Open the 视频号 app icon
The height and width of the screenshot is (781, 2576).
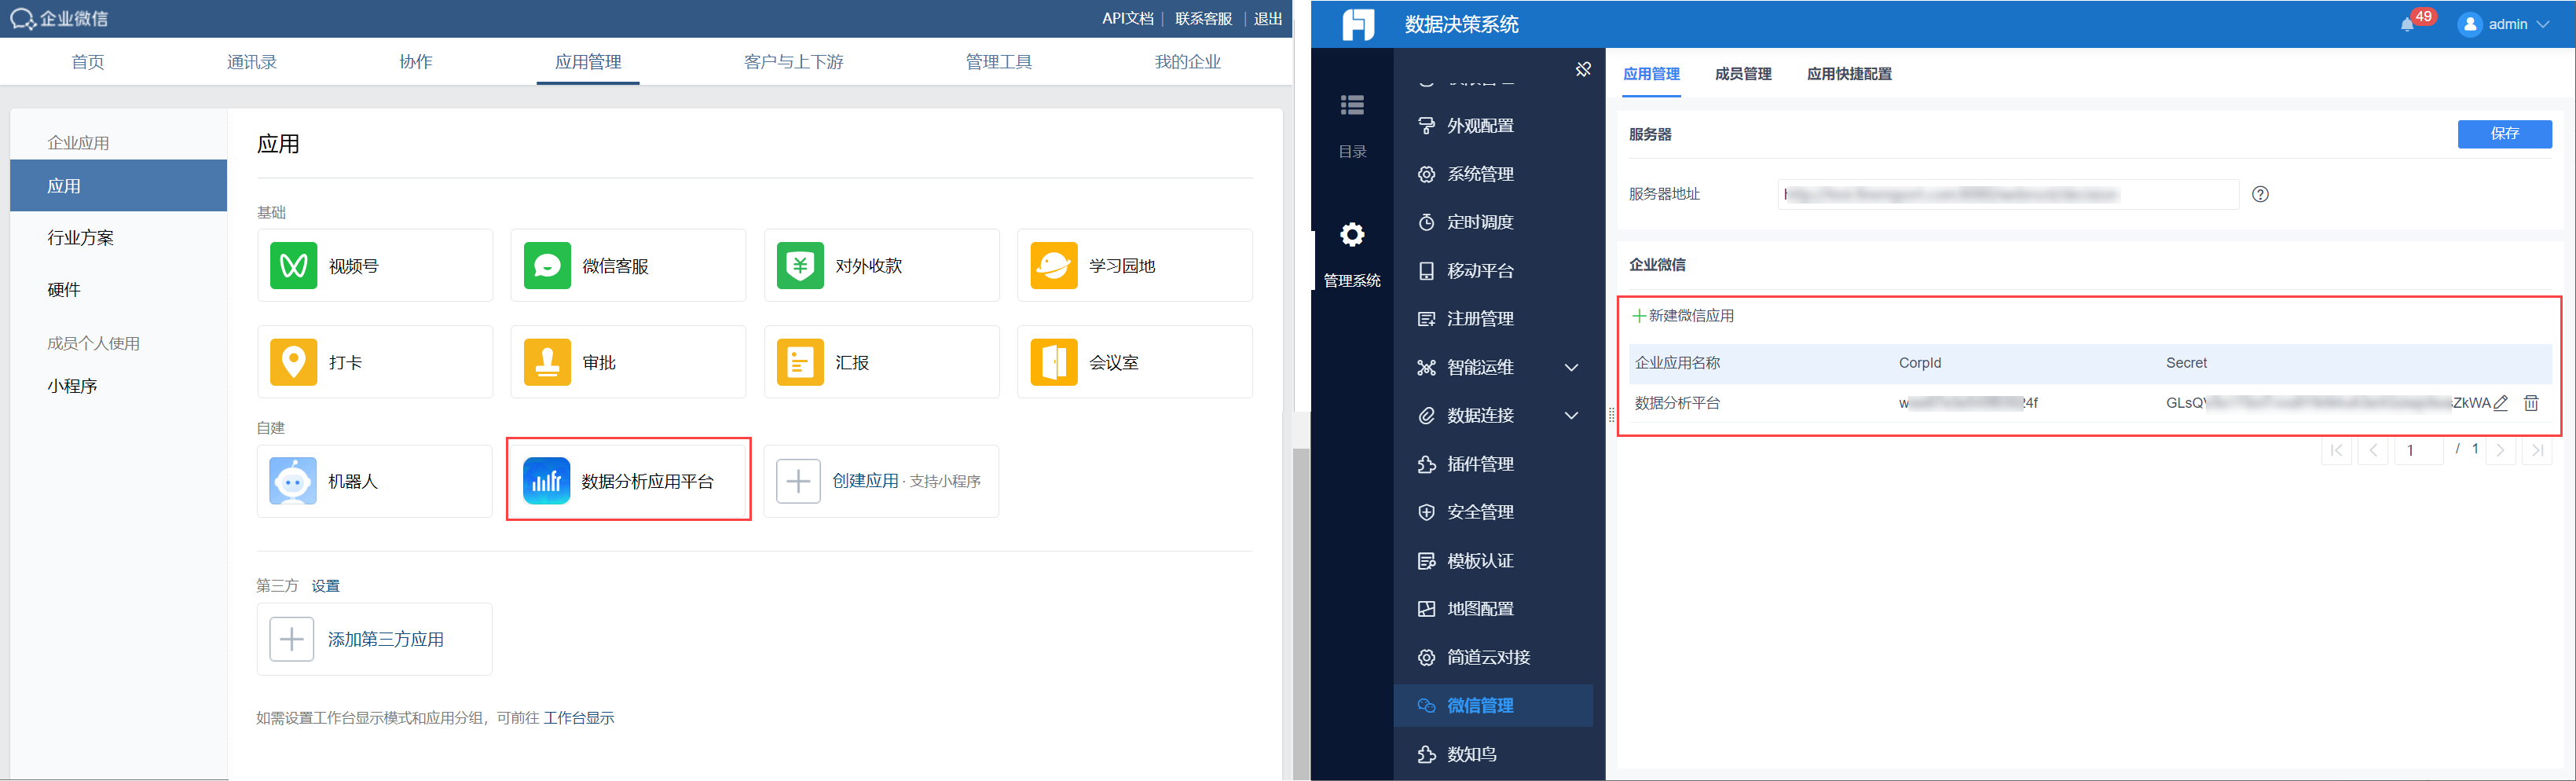coord(293,265)
